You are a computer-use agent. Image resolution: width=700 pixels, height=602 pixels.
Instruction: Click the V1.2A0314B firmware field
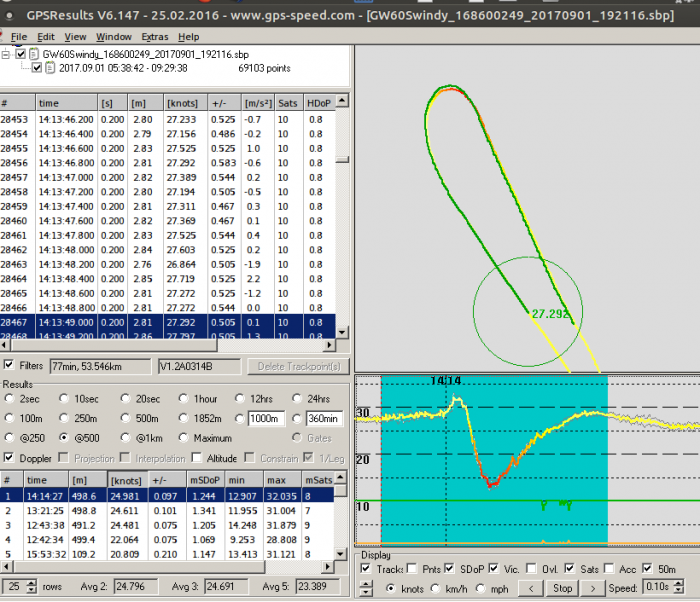pos(200,367)
